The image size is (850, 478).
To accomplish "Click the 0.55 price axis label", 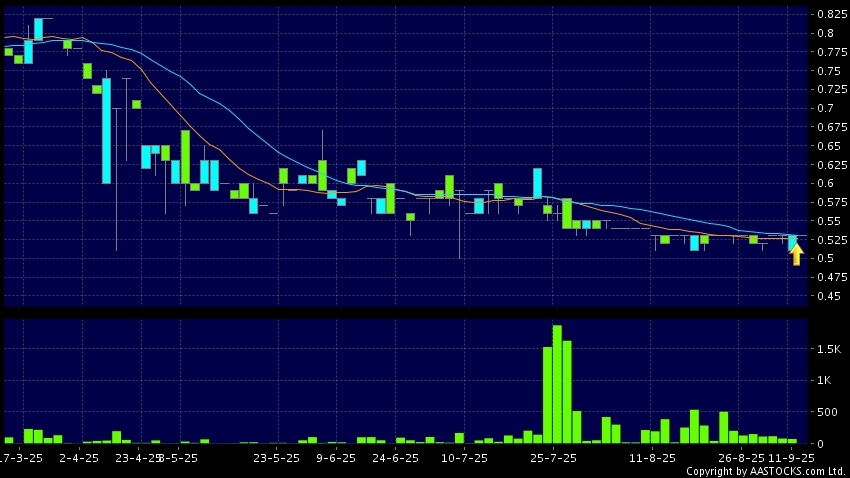I will click(x=829, y=221).
